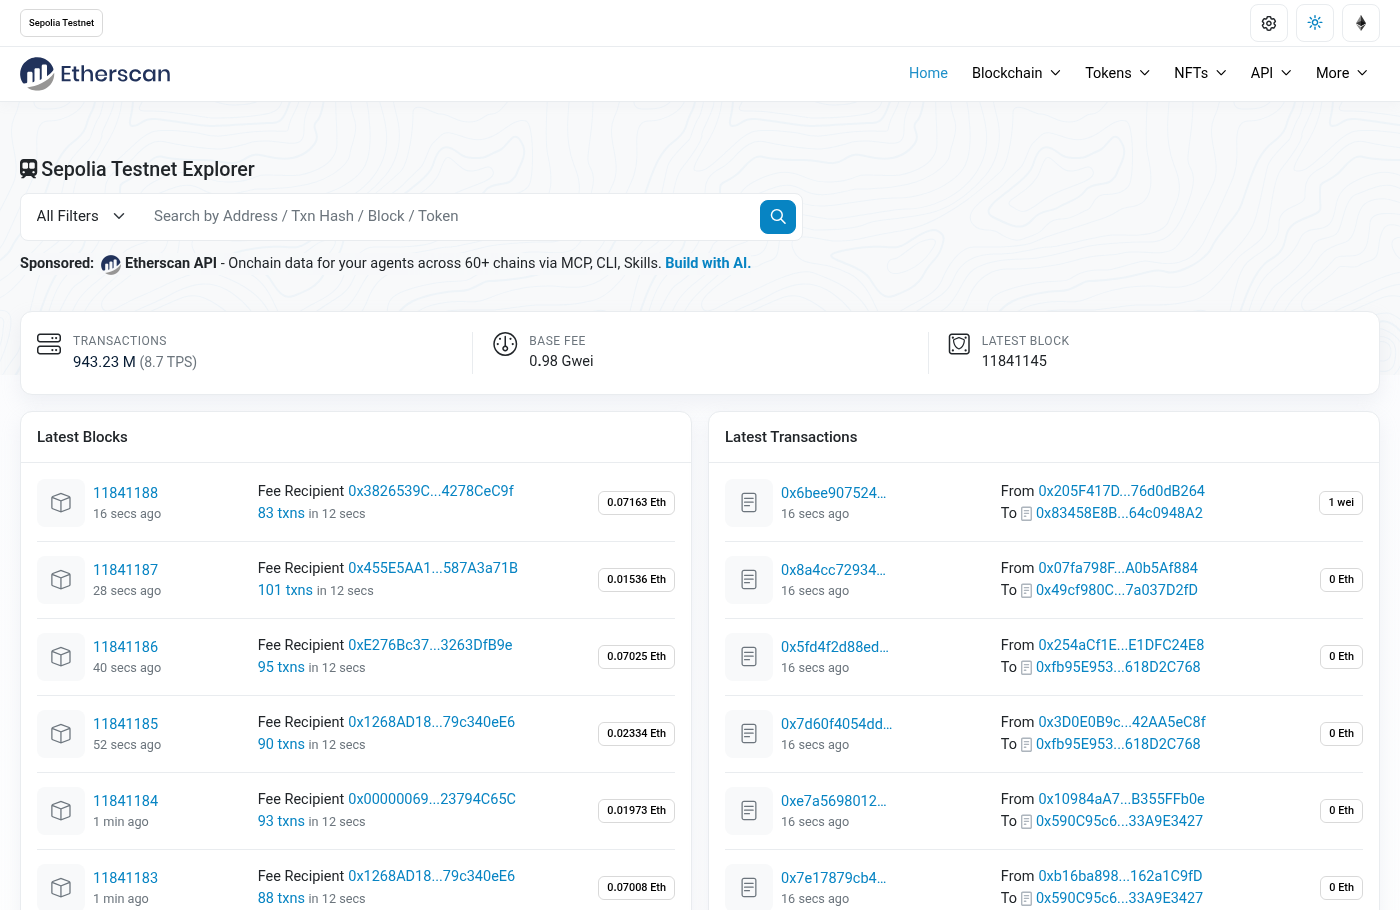This screenshot has width=1400, height=910.
Task: Open fee recipient 0x3826539C...4278CeC9f
Action: click(x=431, y=491)
